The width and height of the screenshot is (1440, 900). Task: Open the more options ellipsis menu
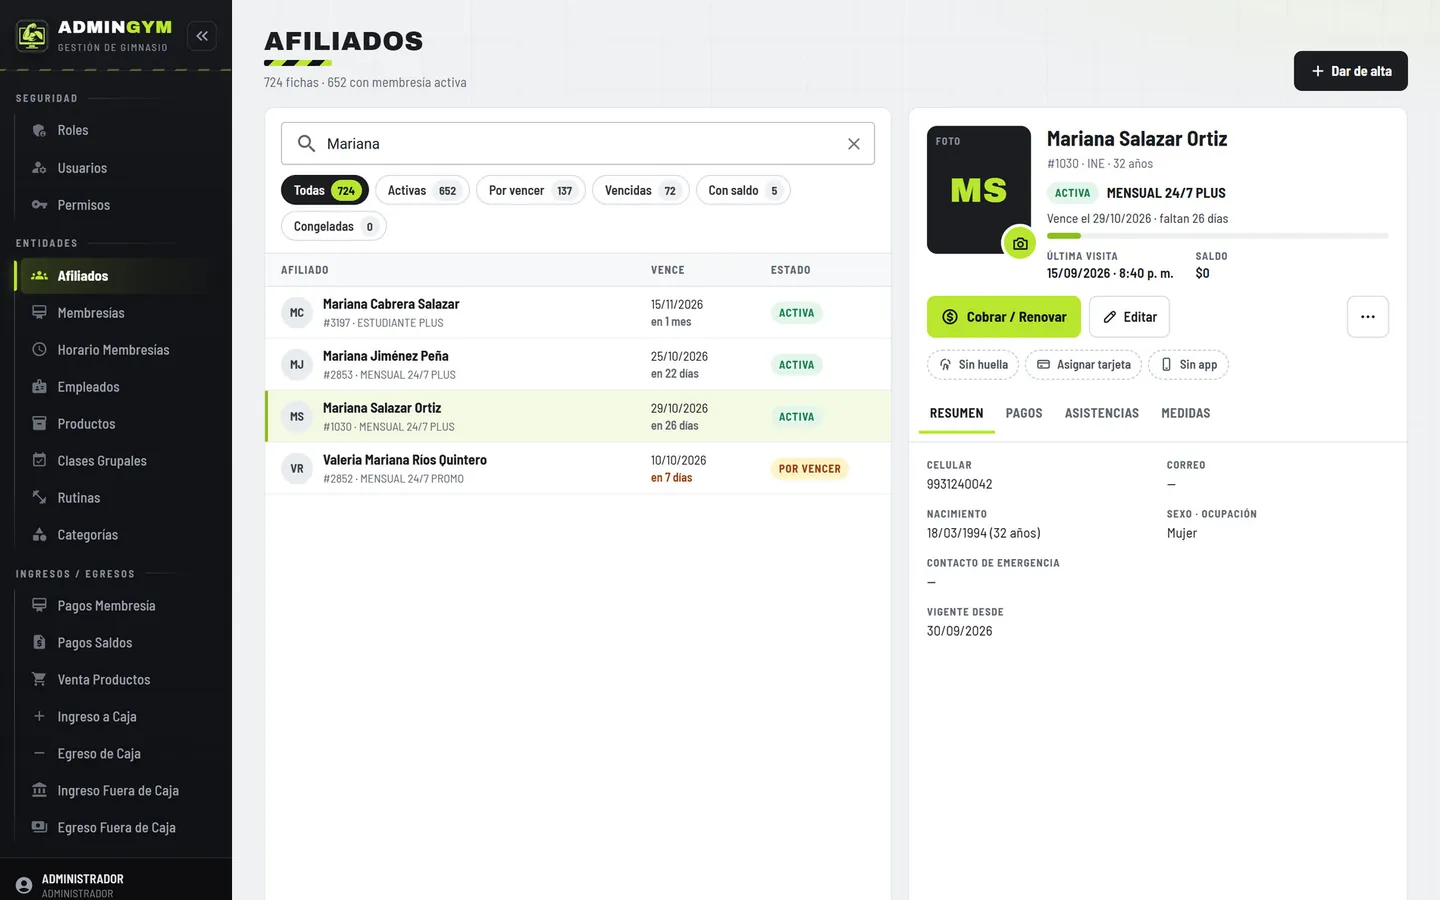[1368, 317]
